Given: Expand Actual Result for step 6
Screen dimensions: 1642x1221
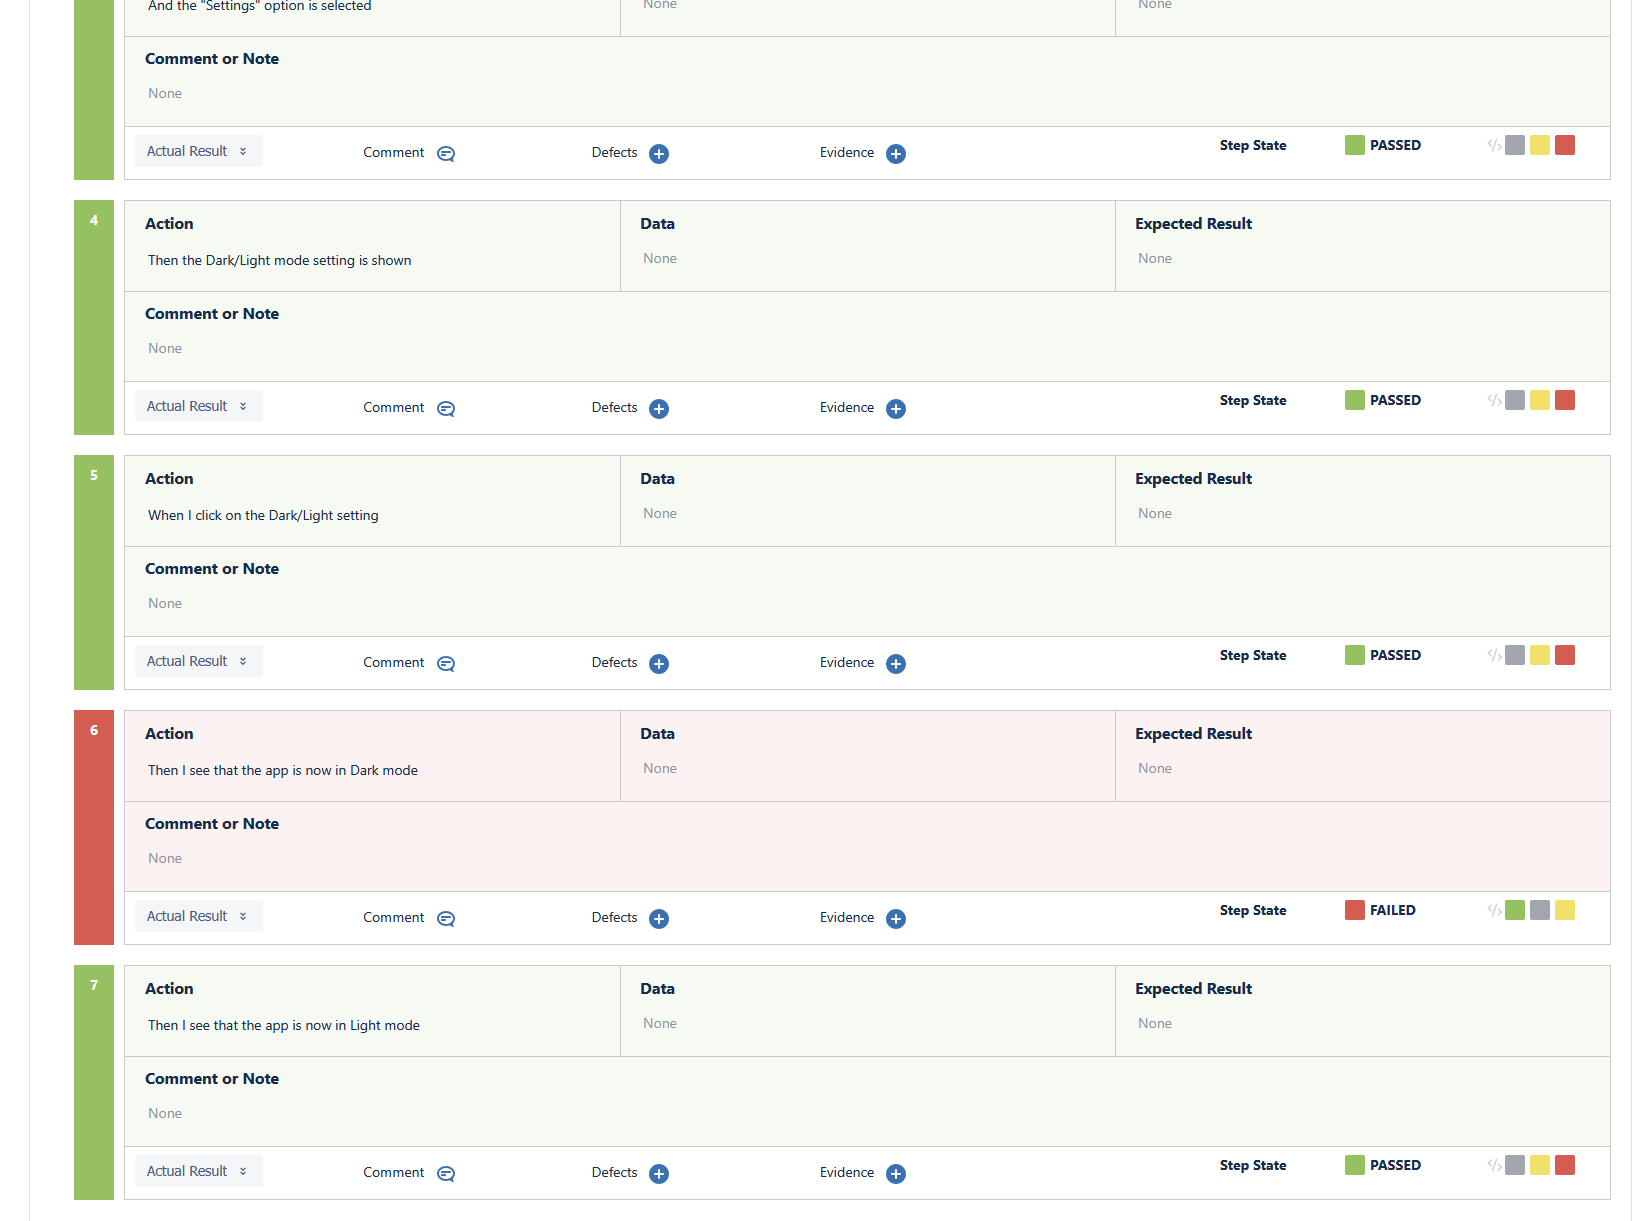Looking at the screenshot, I should coord(198,916).
